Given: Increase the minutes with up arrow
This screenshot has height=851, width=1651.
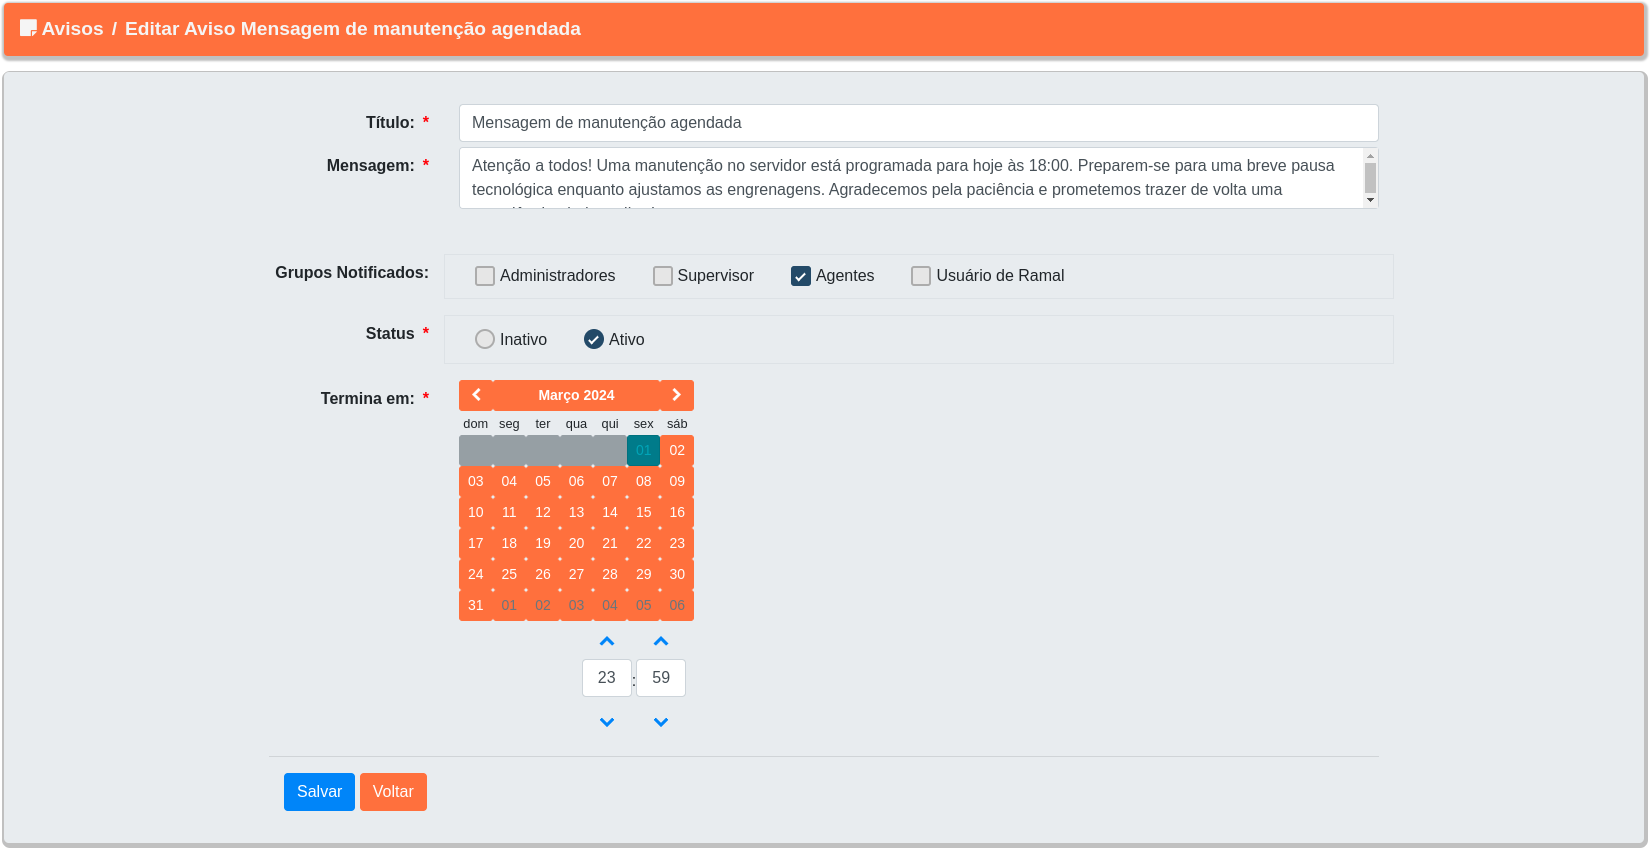Looking at the screenshot, I should [661, 641].
